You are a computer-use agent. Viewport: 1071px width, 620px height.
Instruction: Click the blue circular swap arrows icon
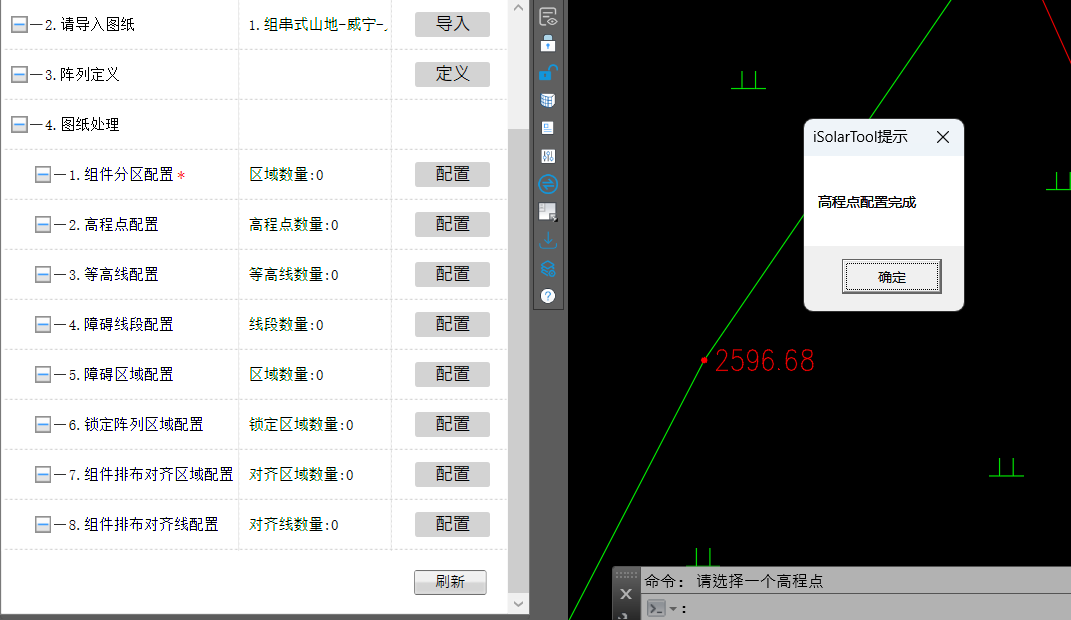click(548, 184)
